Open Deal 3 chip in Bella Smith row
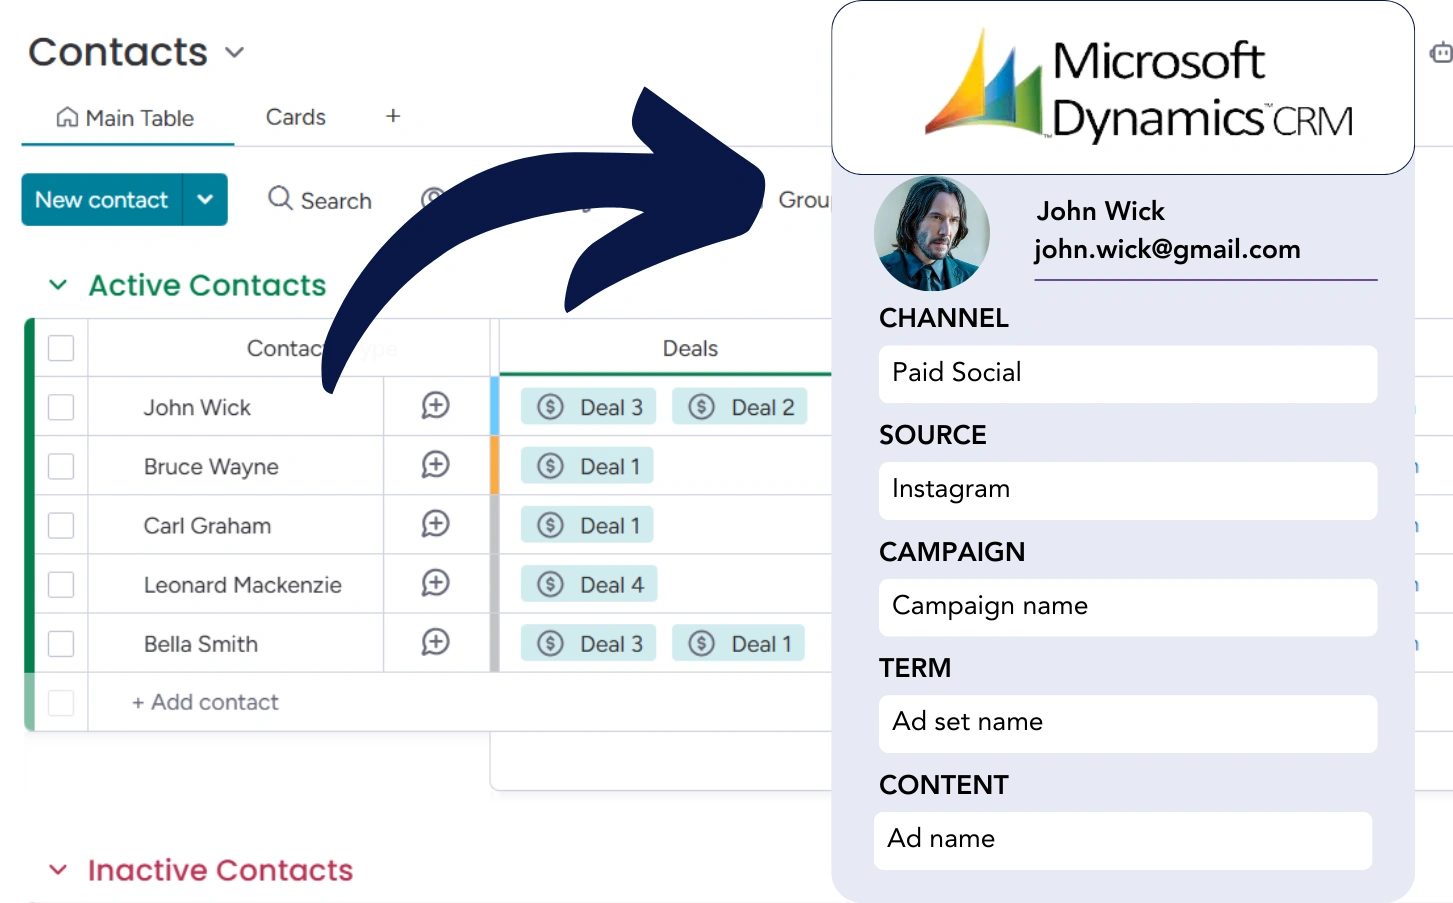 [589, 642]
